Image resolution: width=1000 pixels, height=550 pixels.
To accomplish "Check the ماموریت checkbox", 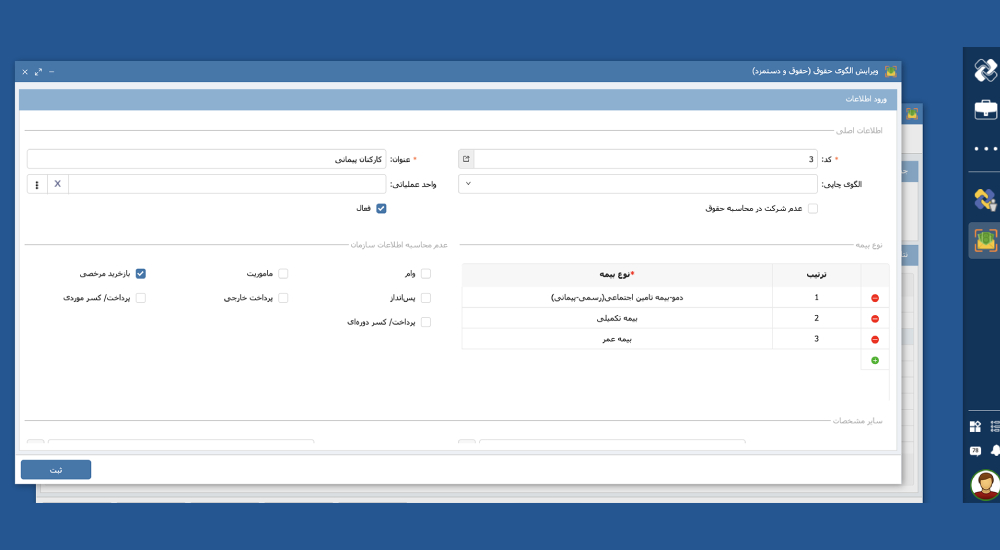I will point(283,273).
